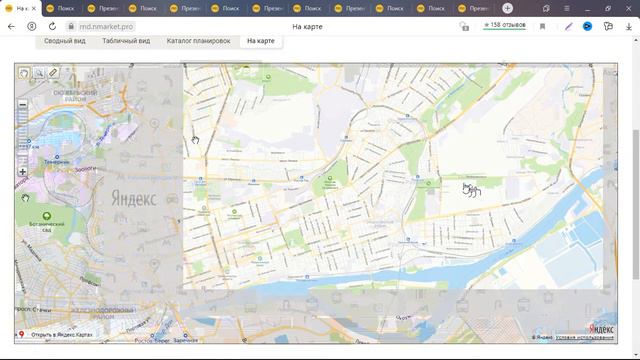This screenshot has height=360, width=640.
Task: Open the browser hamburger menu
Action: pyautogui.click(x=567, y=8)
